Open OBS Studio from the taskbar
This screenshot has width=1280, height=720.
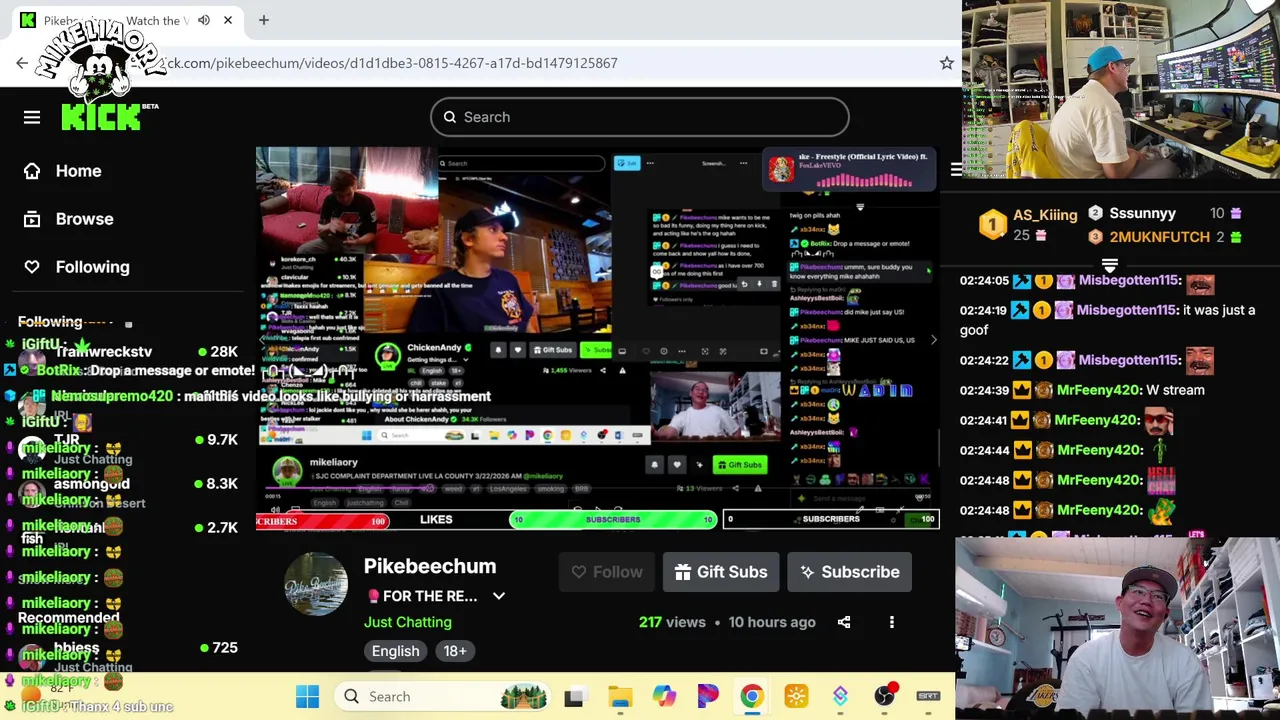click(x=884, y=696)
